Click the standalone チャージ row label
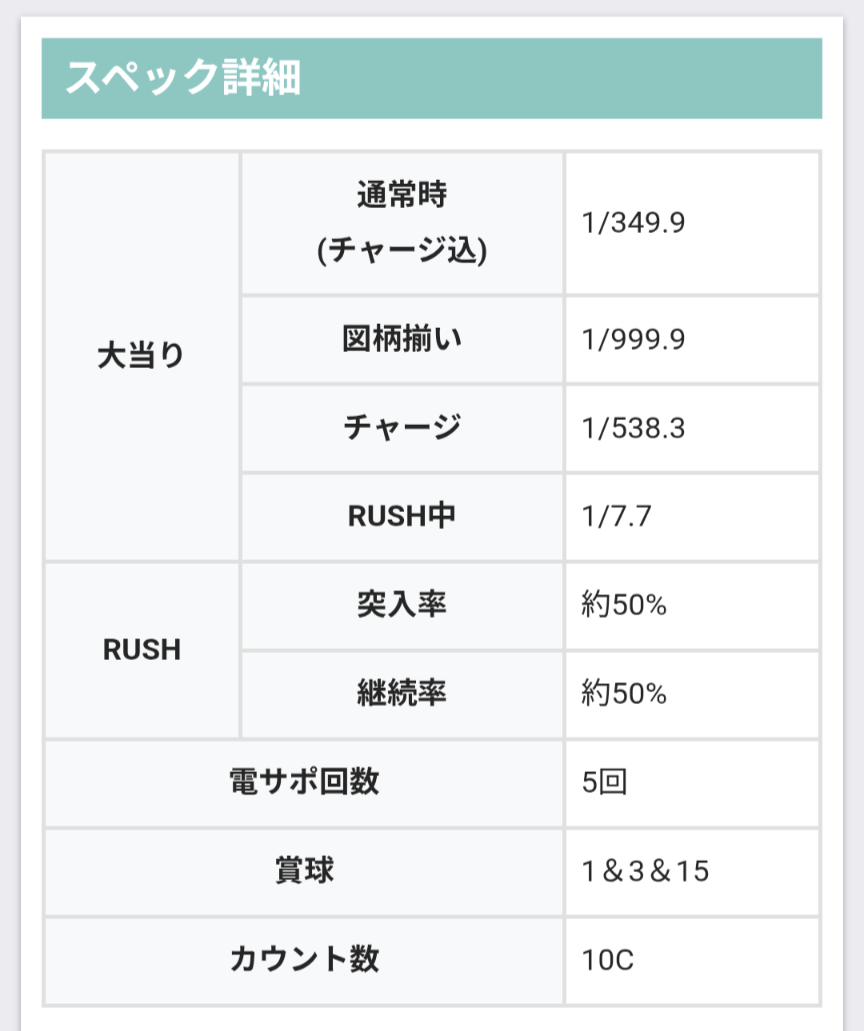 (x=402, y=428)
